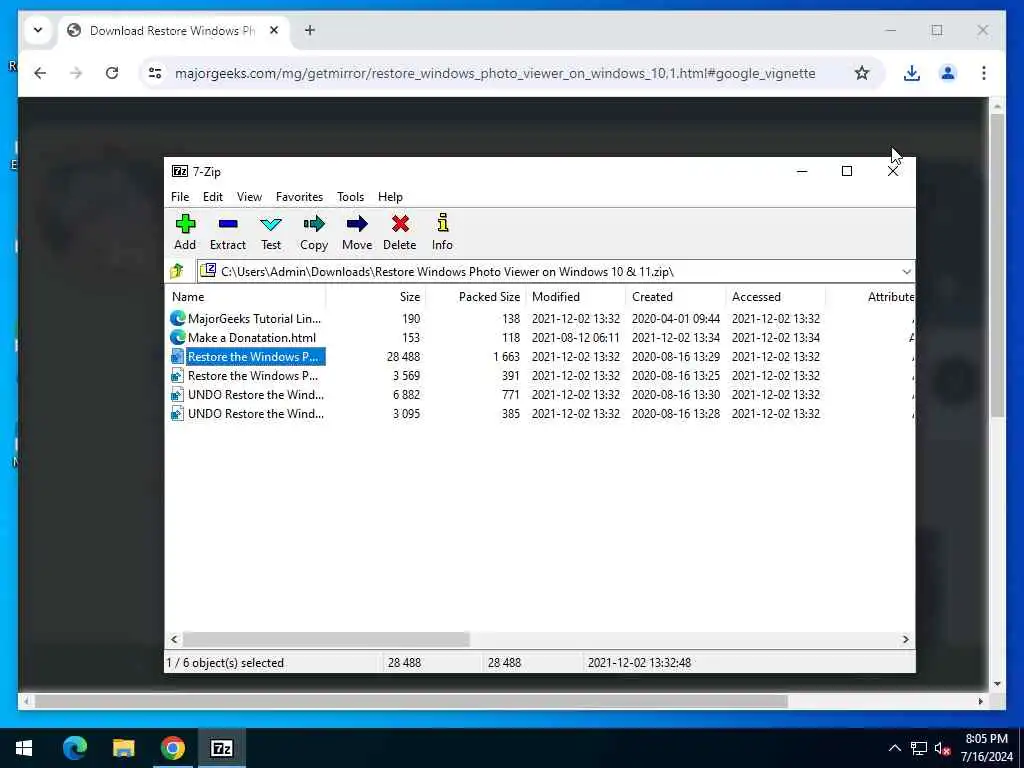Click the registry file icon on the 6 882 row
The width and height of the screenshot is (1024, 768).
177,394
